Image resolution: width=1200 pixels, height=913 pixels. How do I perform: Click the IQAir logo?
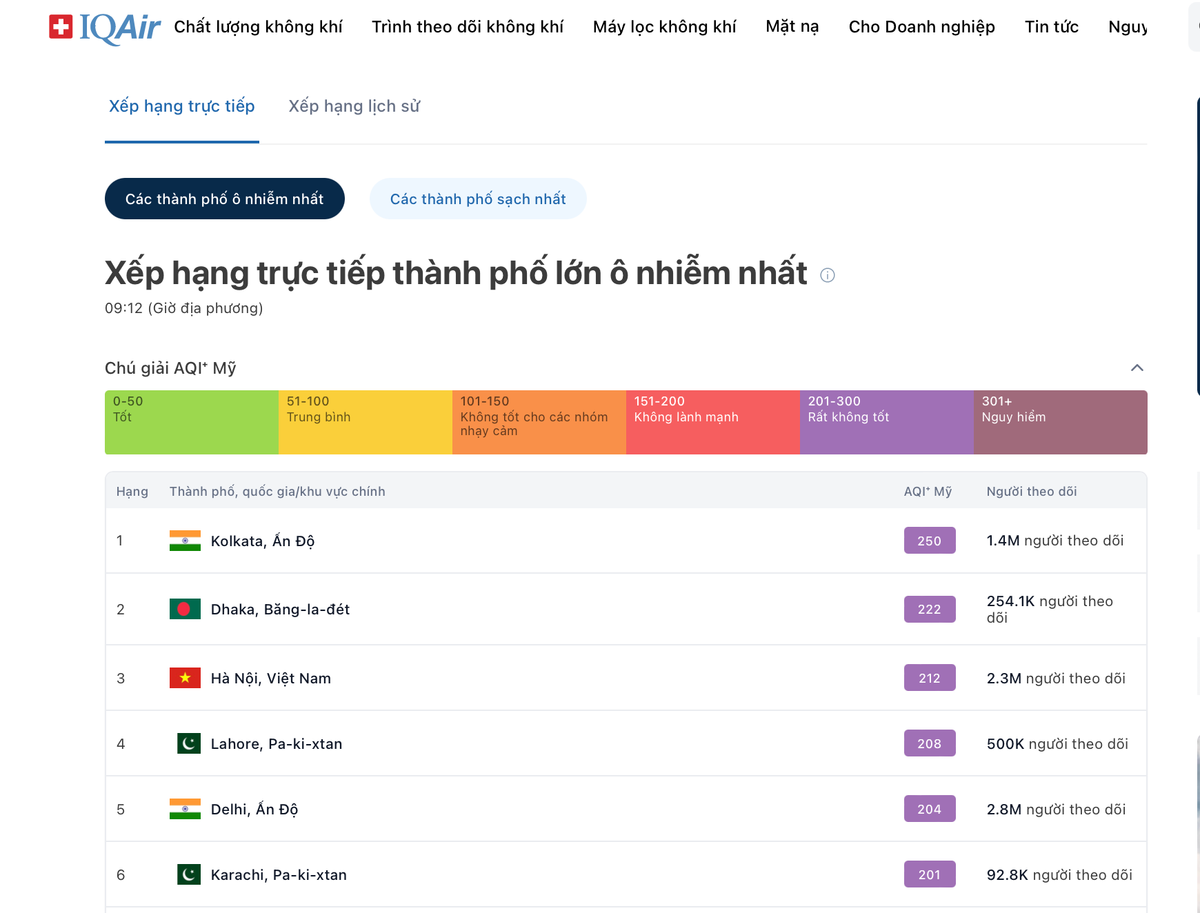click(104, 27)
